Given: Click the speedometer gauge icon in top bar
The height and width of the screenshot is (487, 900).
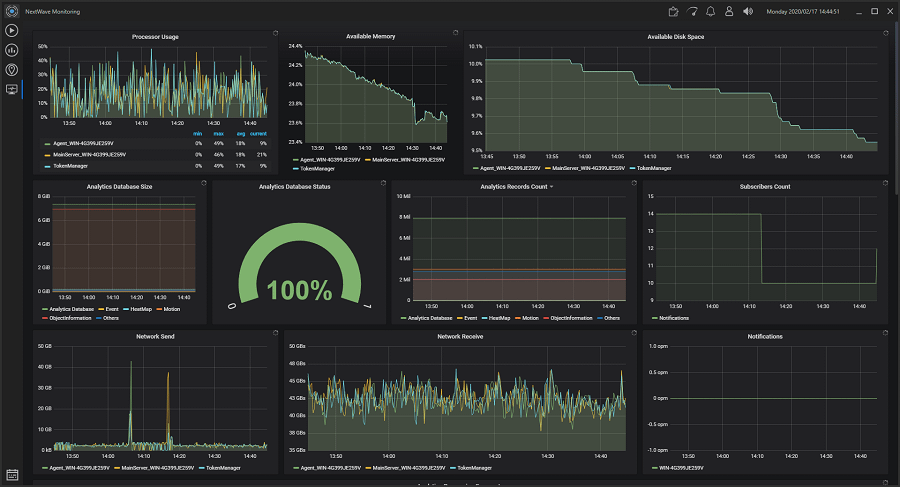Looking at the screenshot, I should [691, 12].
